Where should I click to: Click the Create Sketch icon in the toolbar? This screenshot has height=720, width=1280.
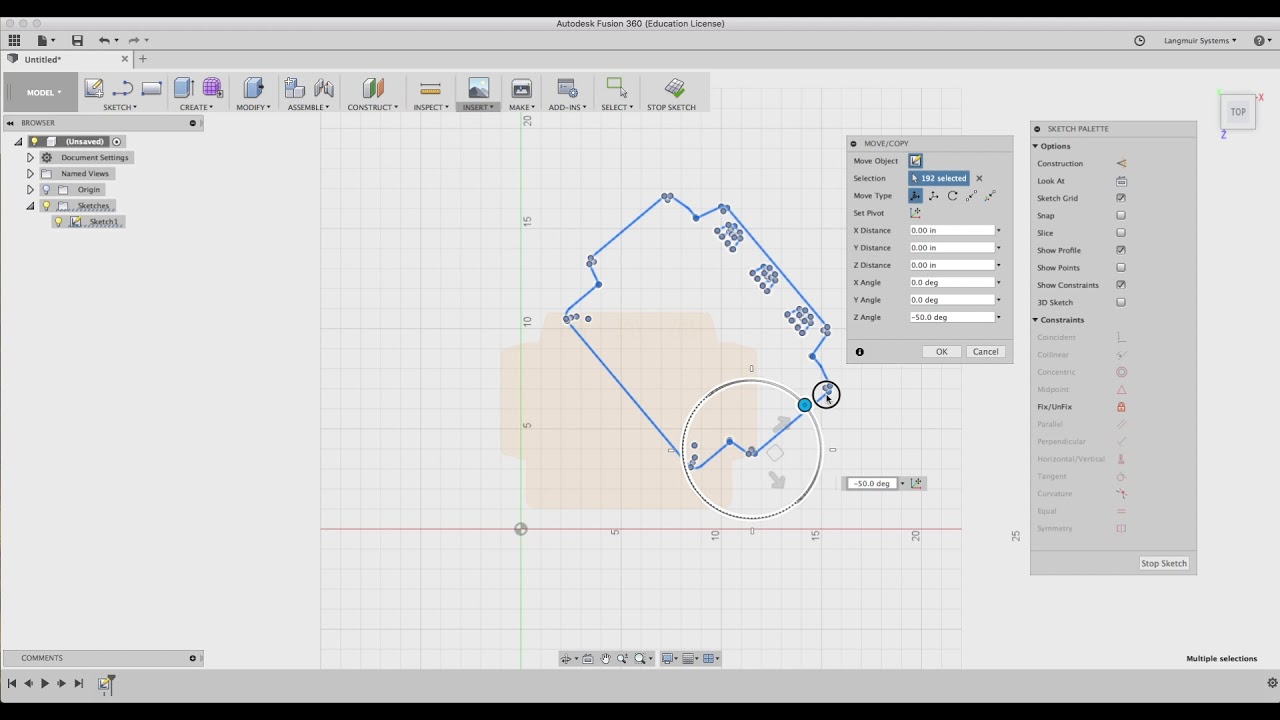tap(93, 88)
